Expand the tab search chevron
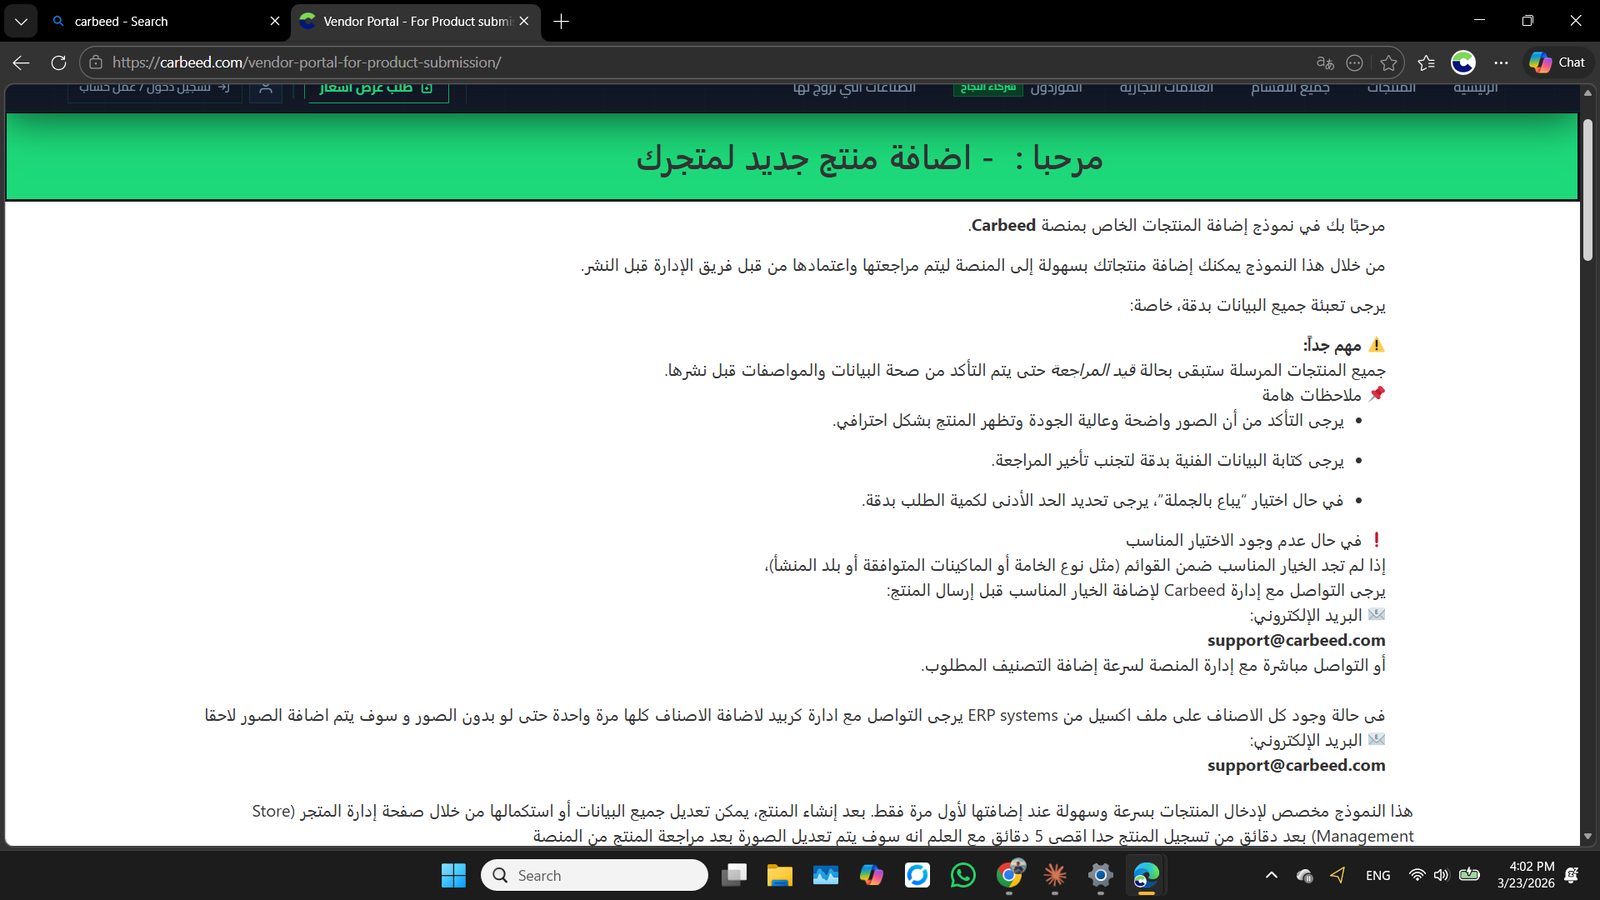Viewport: 1600px width, 900px height. pos(20,21)
